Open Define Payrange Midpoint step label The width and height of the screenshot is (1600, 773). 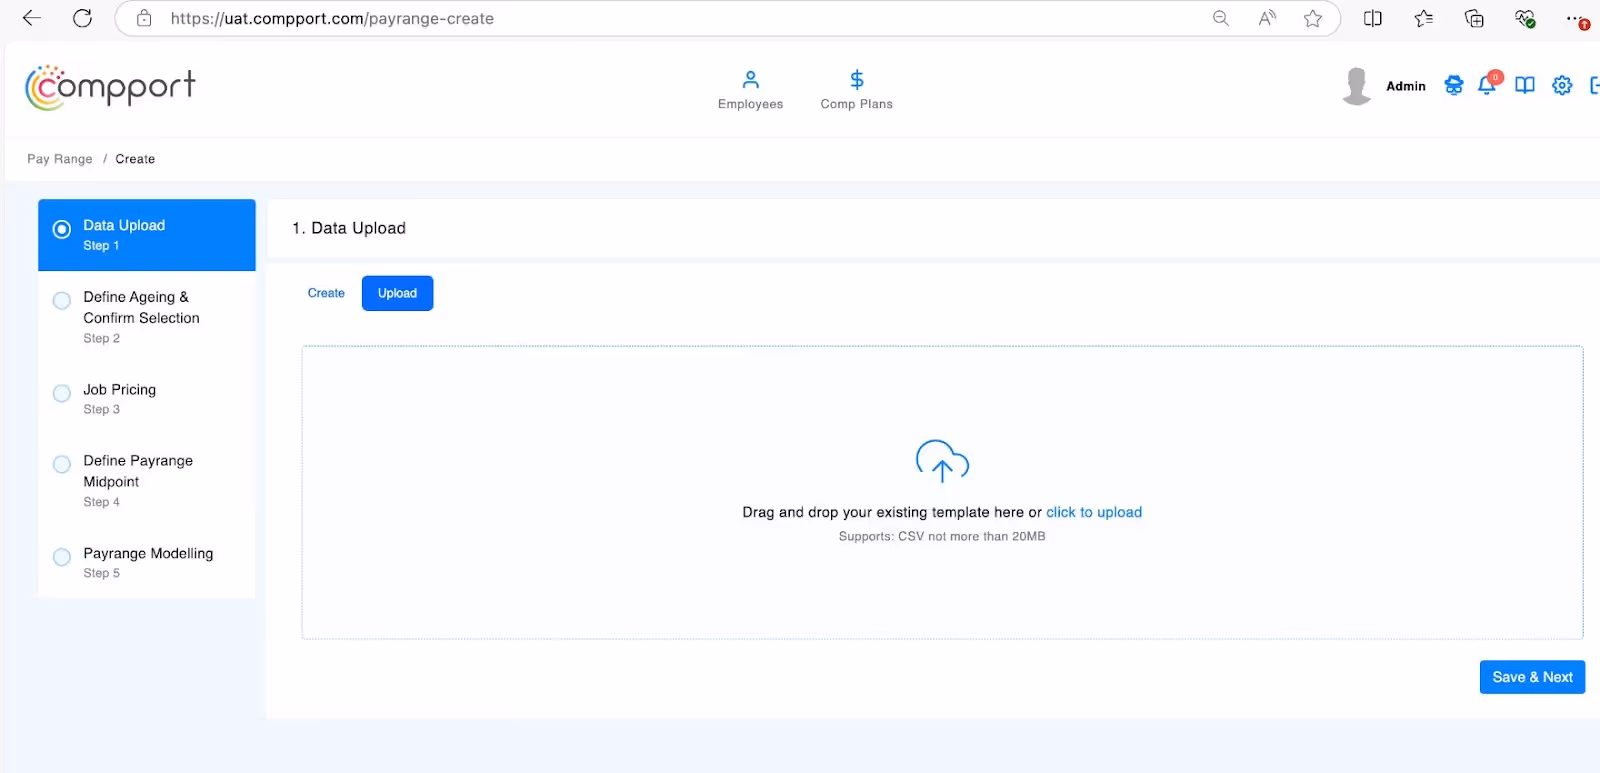pos(138,471)
